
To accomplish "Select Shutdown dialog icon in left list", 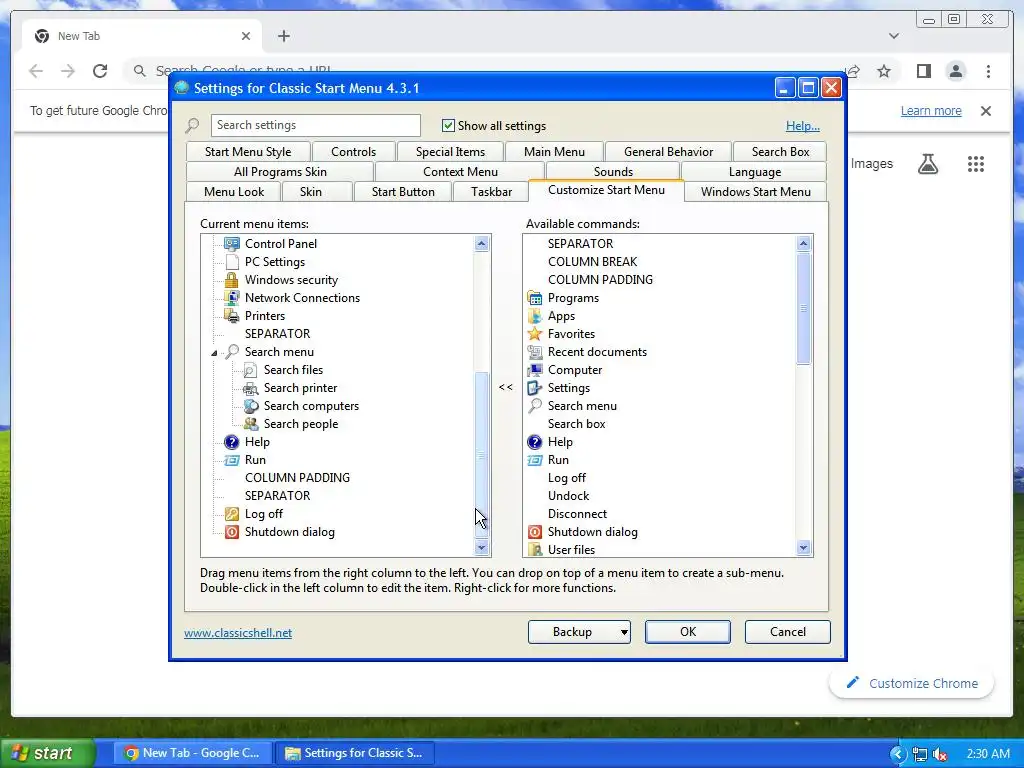I will (231, 532).
